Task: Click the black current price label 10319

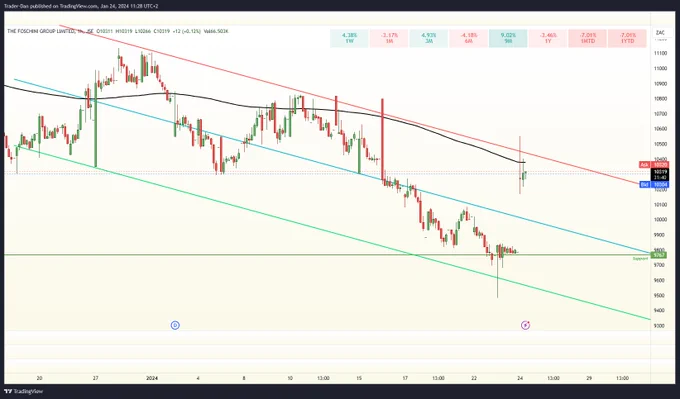Action: [661, 174]
